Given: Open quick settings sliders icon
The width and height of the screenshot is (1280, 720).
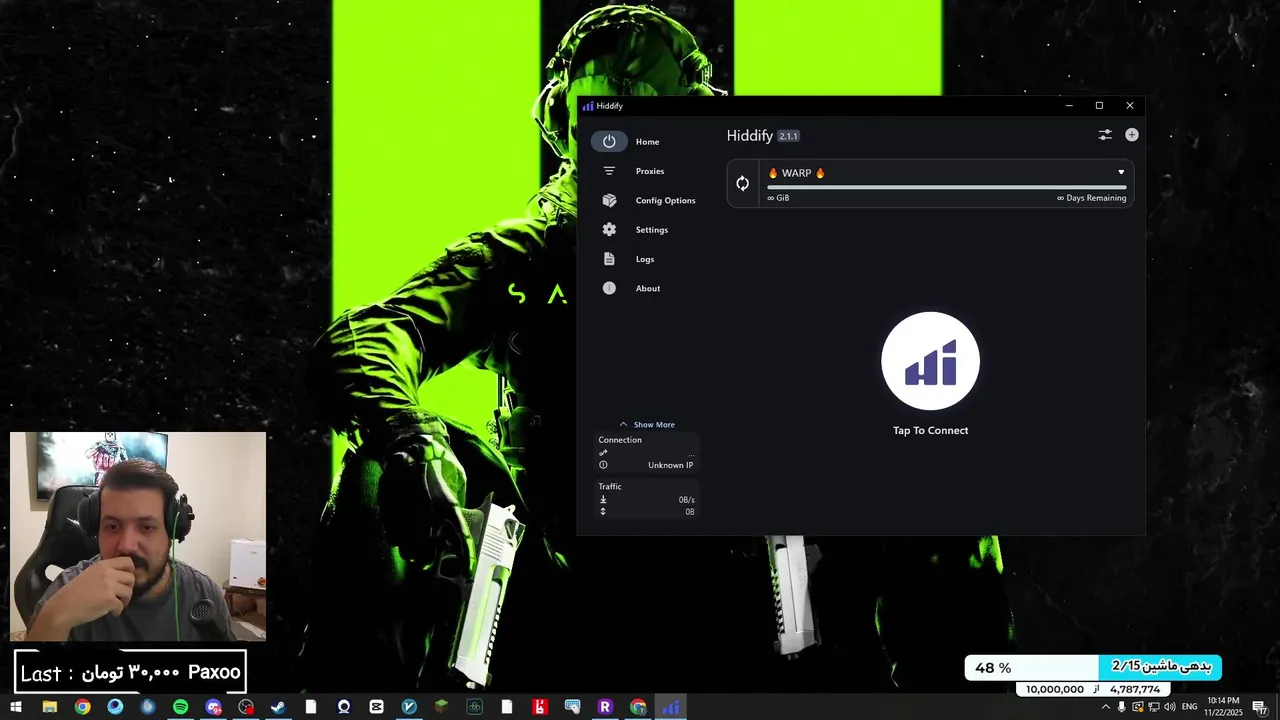Looking at the screenshot, I should coord(1105,135).
